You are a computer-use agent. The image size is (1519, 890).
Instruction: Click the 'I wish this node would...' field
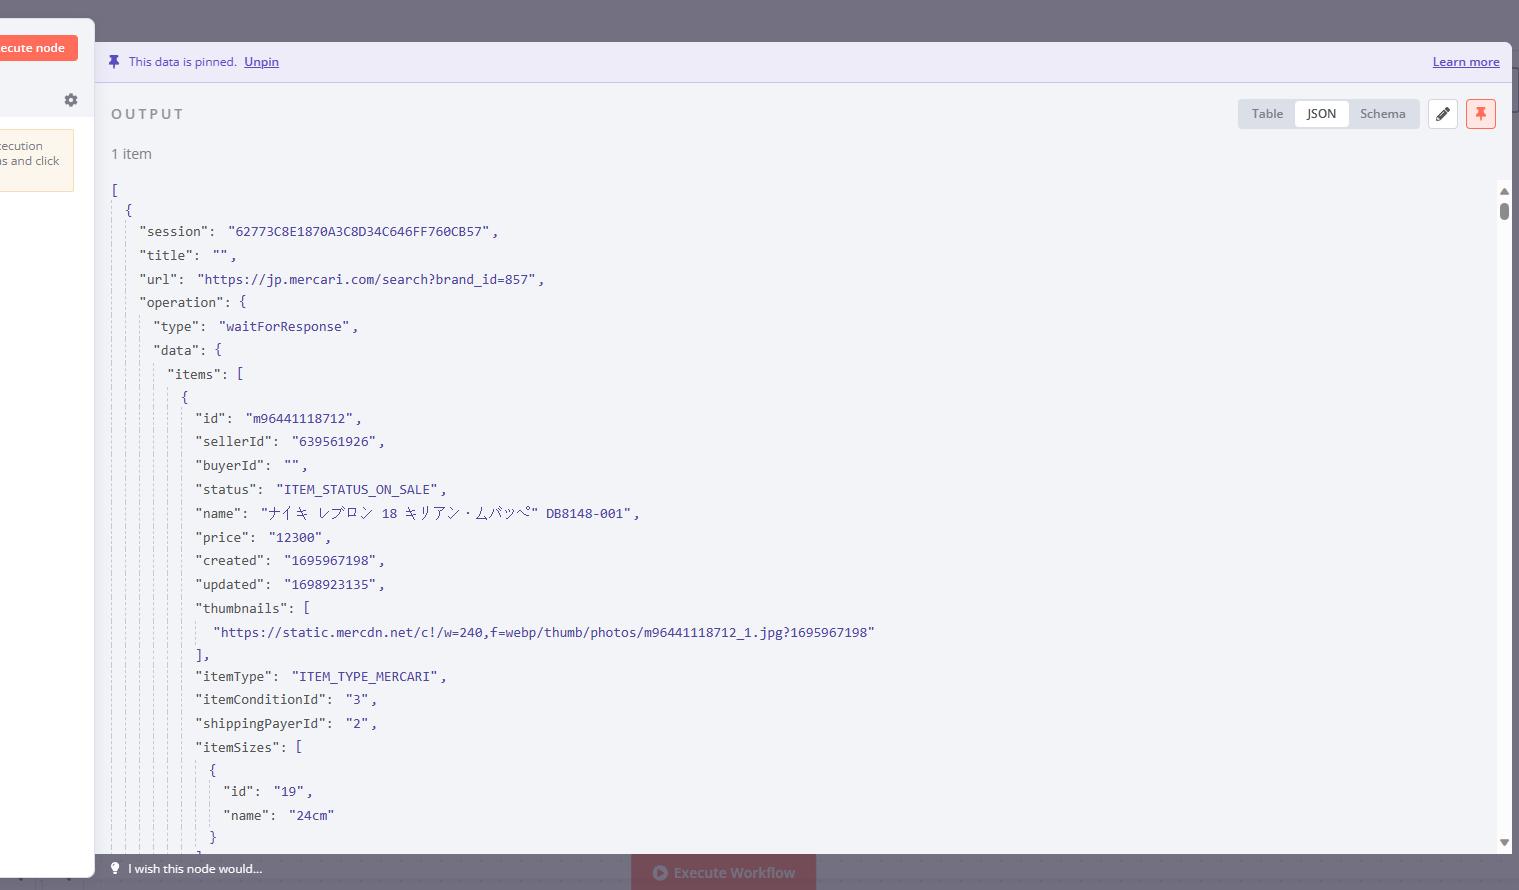click(x=197, y=868)
